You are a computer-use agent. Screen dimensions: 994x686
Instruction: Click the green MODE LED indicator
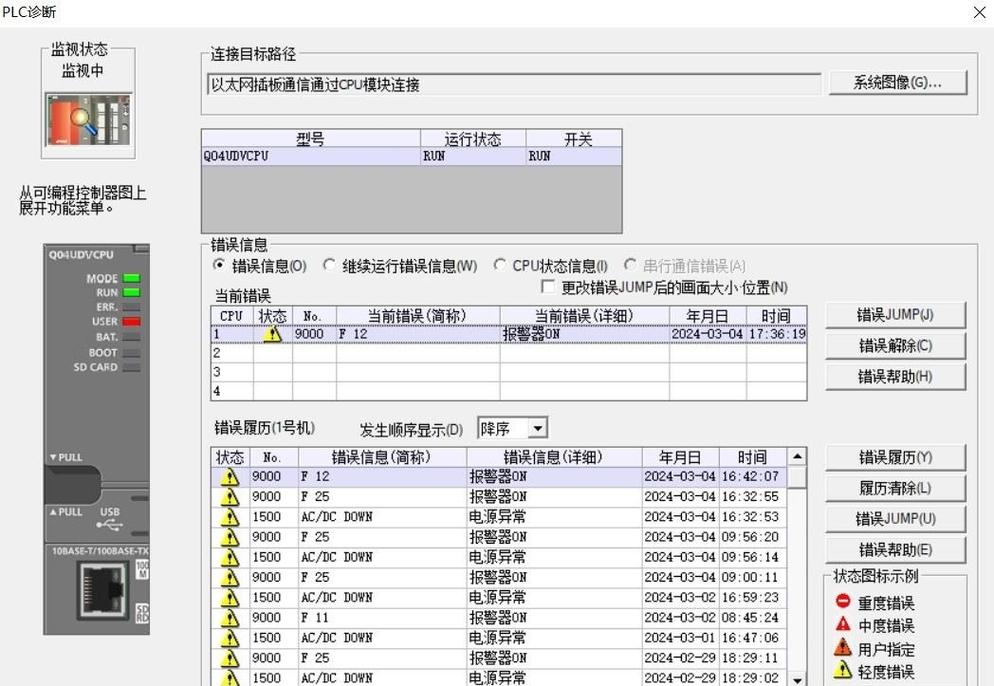pyautogui.click(x=132, y=278)
